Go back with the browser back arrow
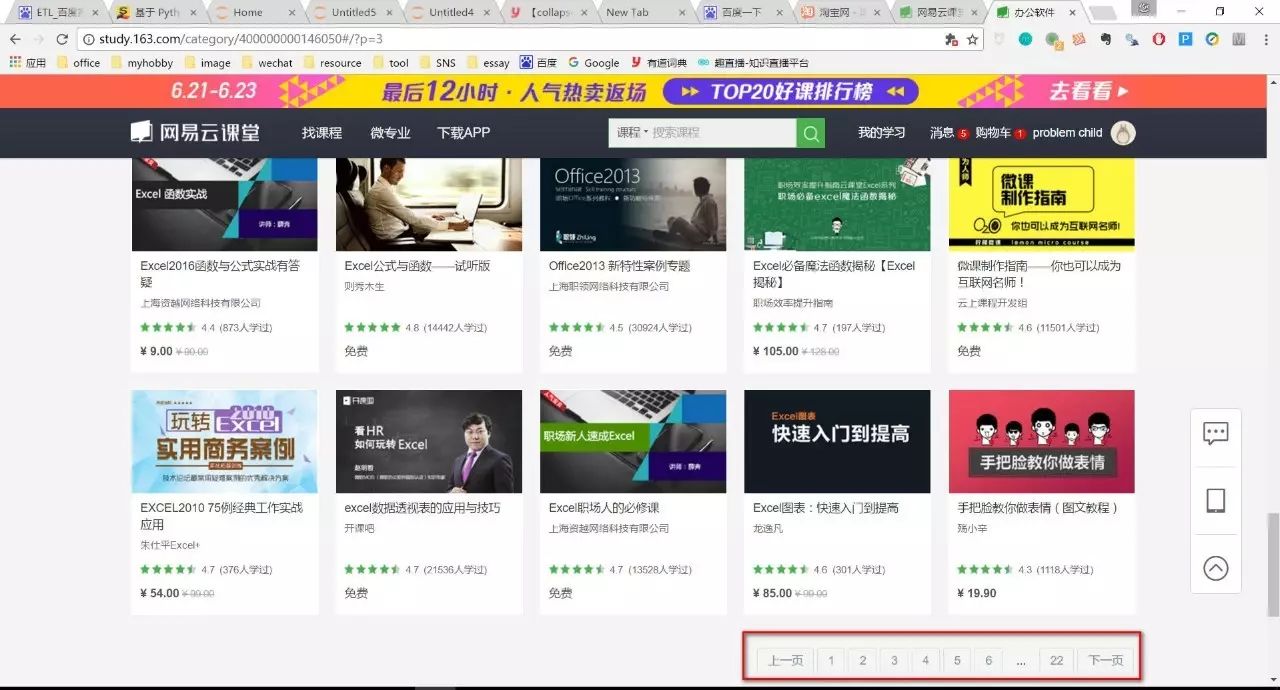1280x690 pixels. point(15,40)
